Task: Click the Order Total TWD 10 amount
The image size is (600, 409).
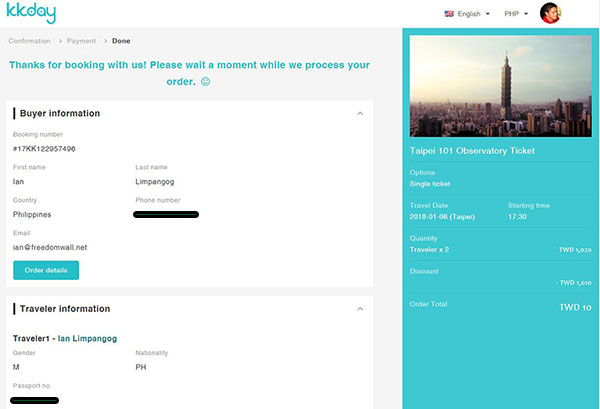Action: [x=574, y=307]
